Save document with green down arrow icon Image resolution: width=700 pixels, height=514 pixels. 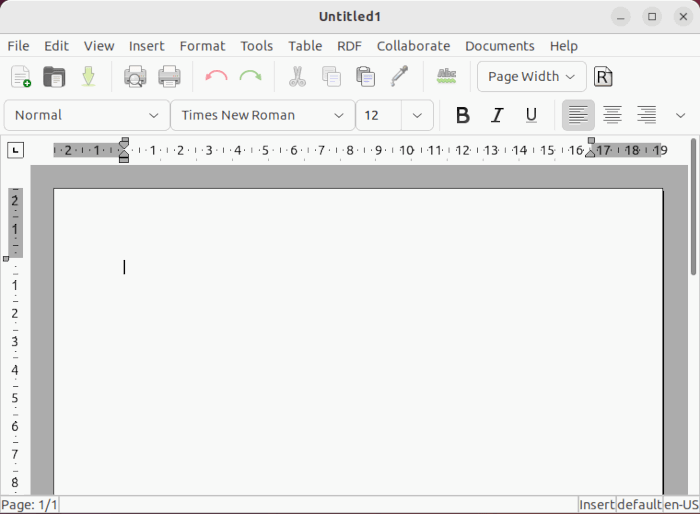(x=88, y=76)
